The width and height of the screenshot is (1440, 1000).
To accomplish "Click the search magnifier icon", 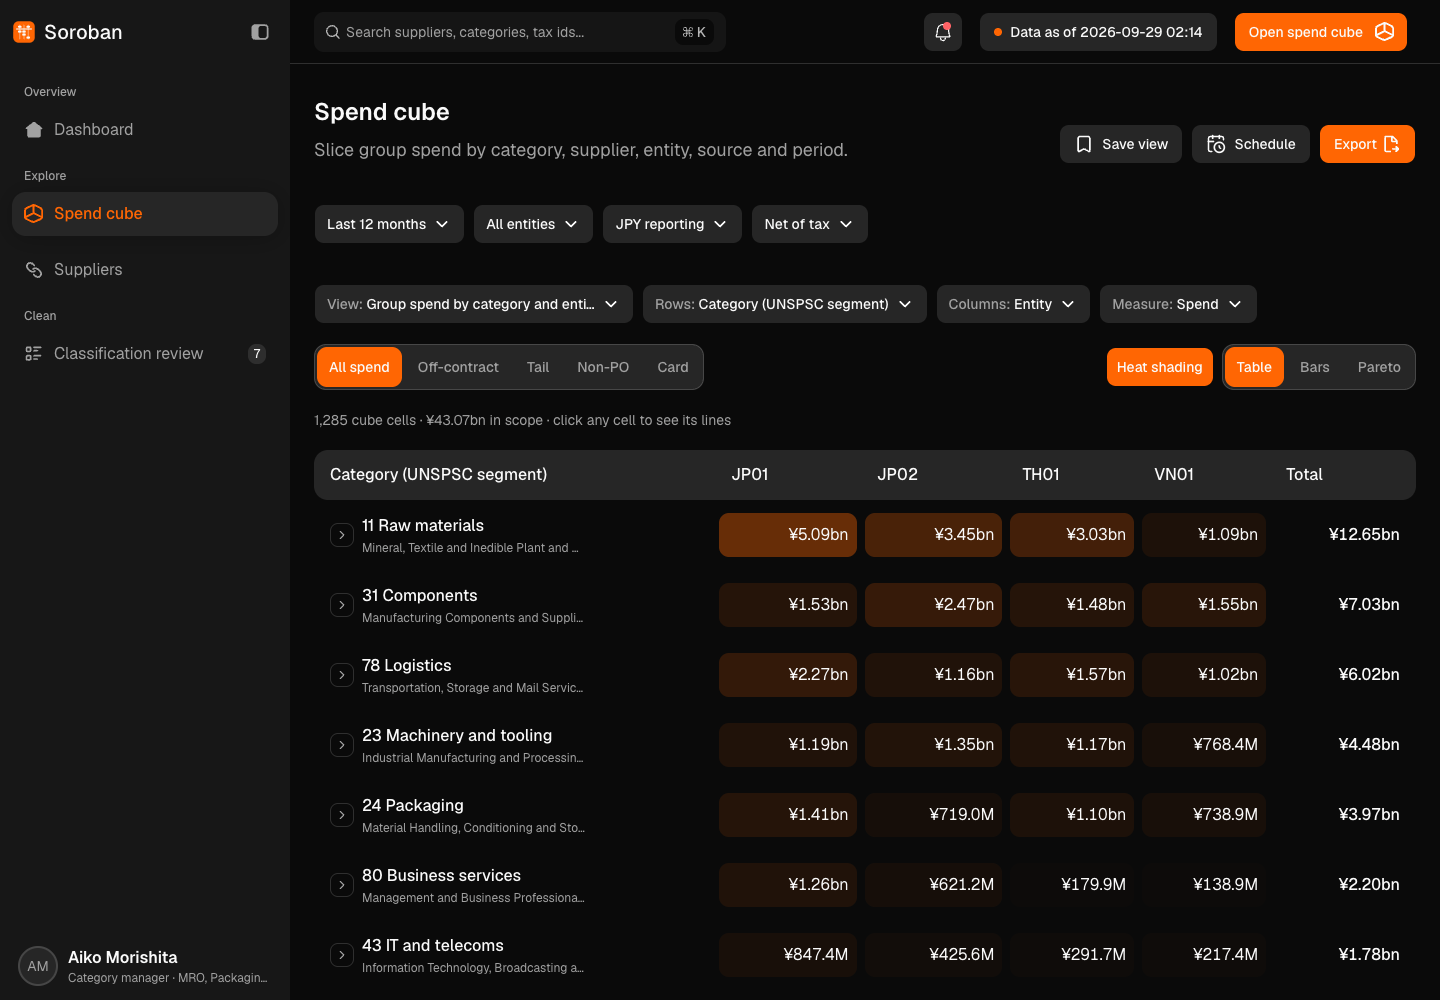I will [333, 32].
